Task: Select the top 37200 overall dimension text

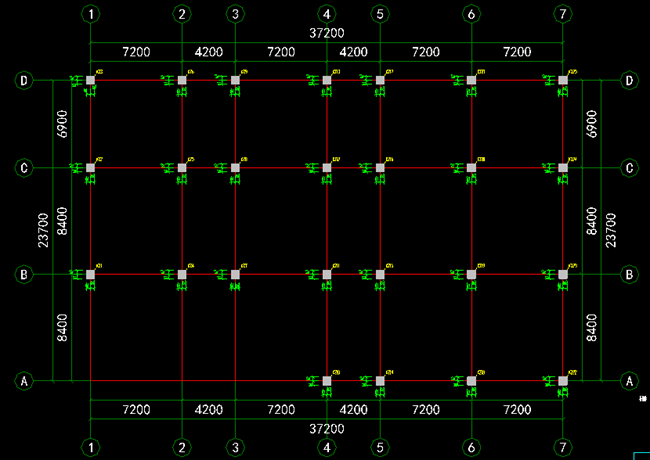Action: pyautogui.click(x=327, y=34)
